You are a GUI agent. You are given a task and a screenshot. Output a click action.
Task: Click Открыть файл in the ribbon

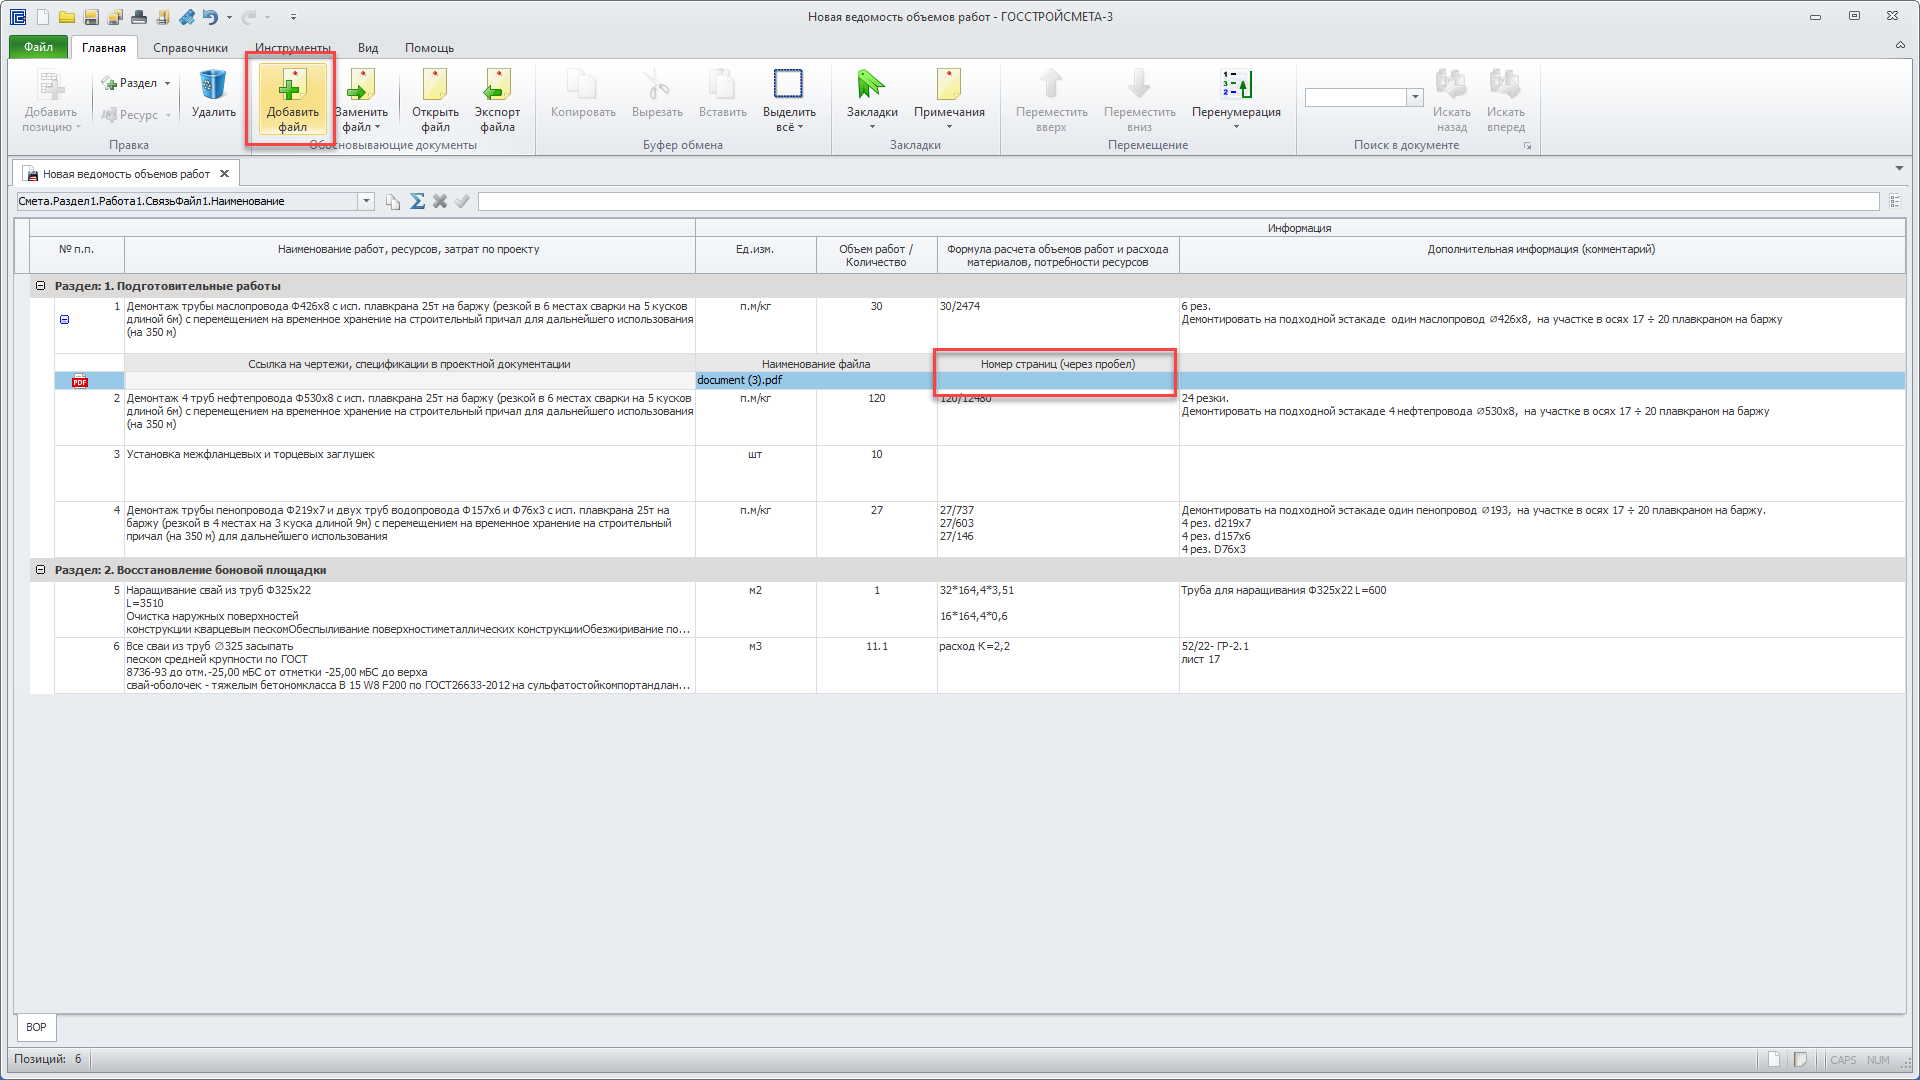coord(435,100)
